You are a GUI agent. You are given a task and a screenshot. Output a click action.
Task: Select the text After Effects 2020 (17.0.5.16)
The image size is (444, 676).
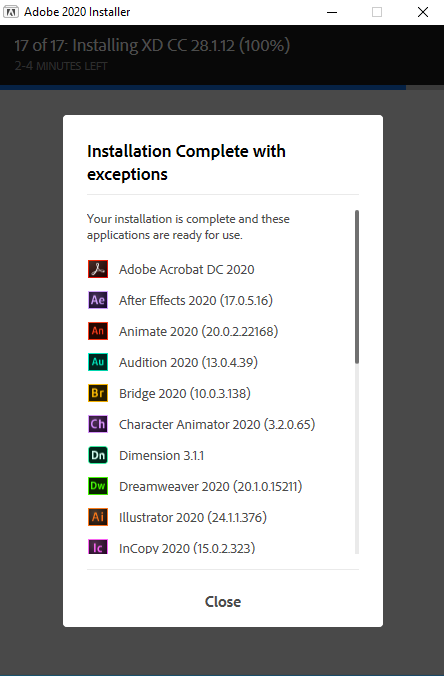coord(196,300)
